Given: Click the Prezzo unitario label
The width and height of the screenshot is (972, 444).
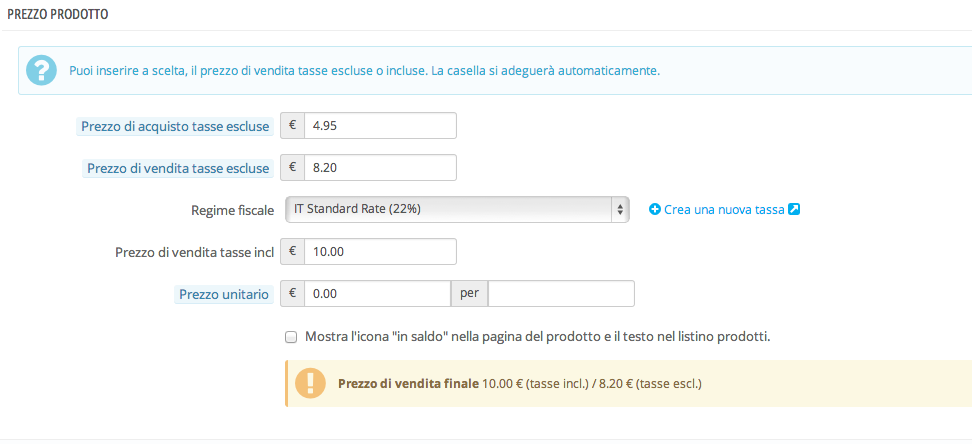Looking at the screenshot, I should click(x=223, y=294).
